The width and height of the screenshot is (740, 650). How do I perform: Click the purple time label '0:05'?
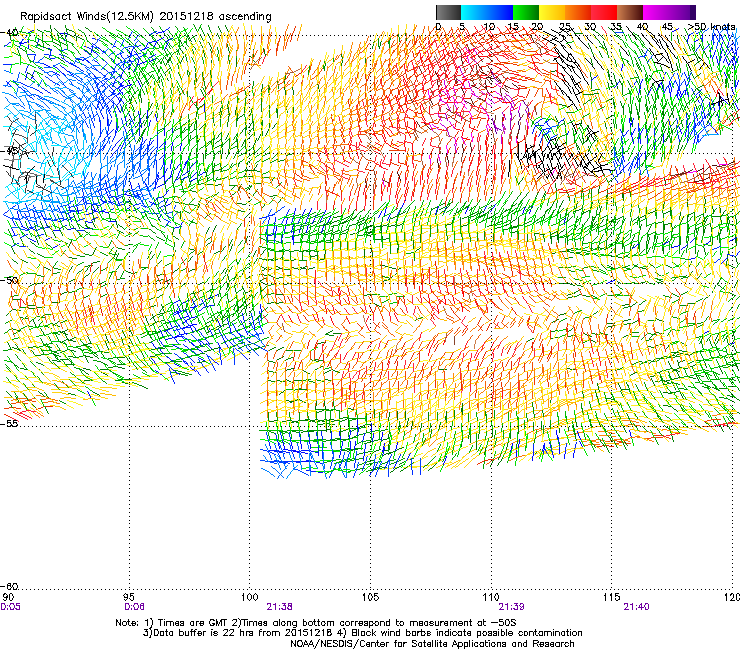pyautogui.click(x=10, y=607)
